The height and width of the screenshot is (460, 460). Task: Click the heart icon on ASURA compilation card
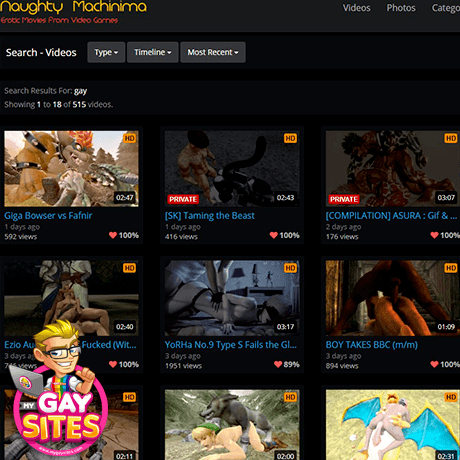click(x=434, y=235)
